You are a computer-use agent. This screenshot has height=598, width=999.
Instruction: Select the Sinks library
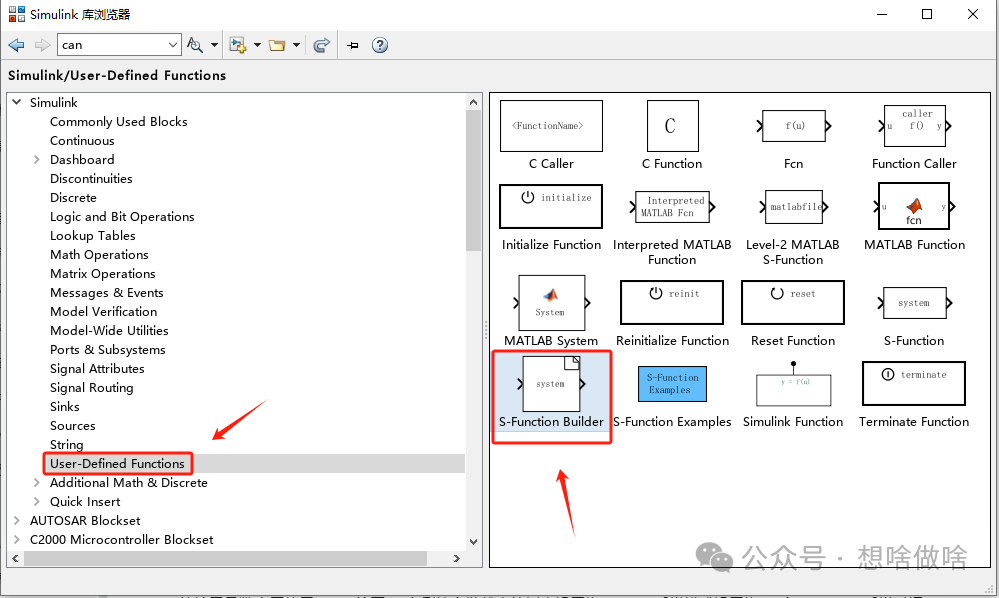64,406
